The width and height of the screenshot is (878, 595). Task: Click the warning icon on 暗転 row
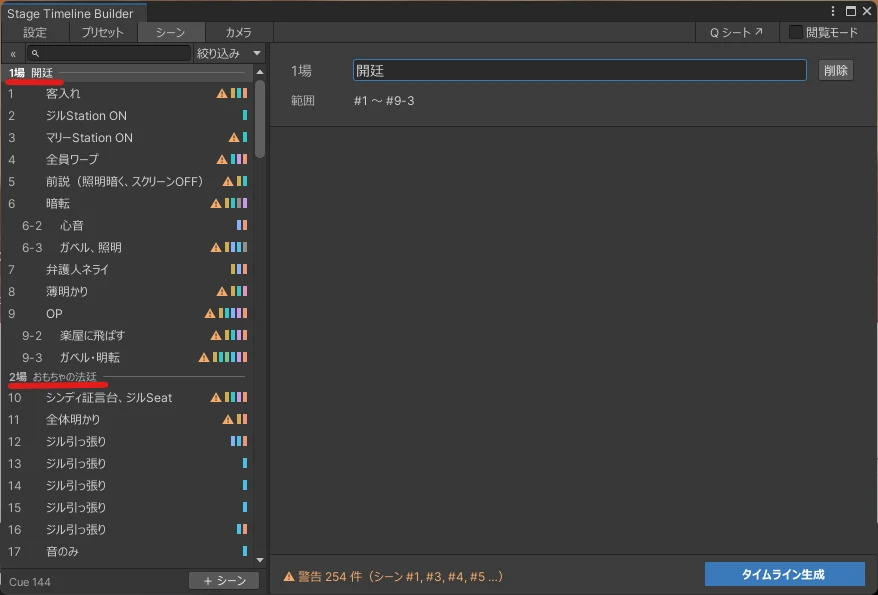tap(216, 204)
